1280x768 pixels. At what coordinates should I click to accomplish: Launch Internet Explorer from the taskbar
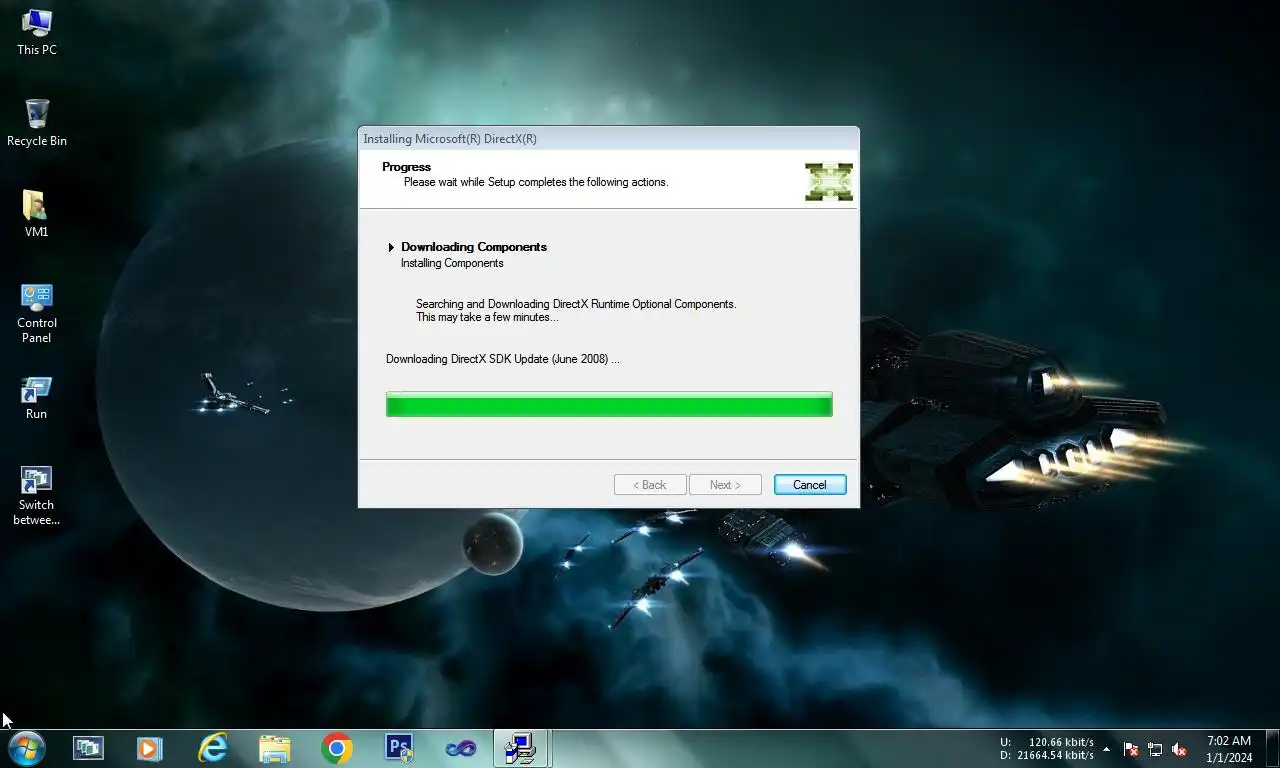pos(213,748)
